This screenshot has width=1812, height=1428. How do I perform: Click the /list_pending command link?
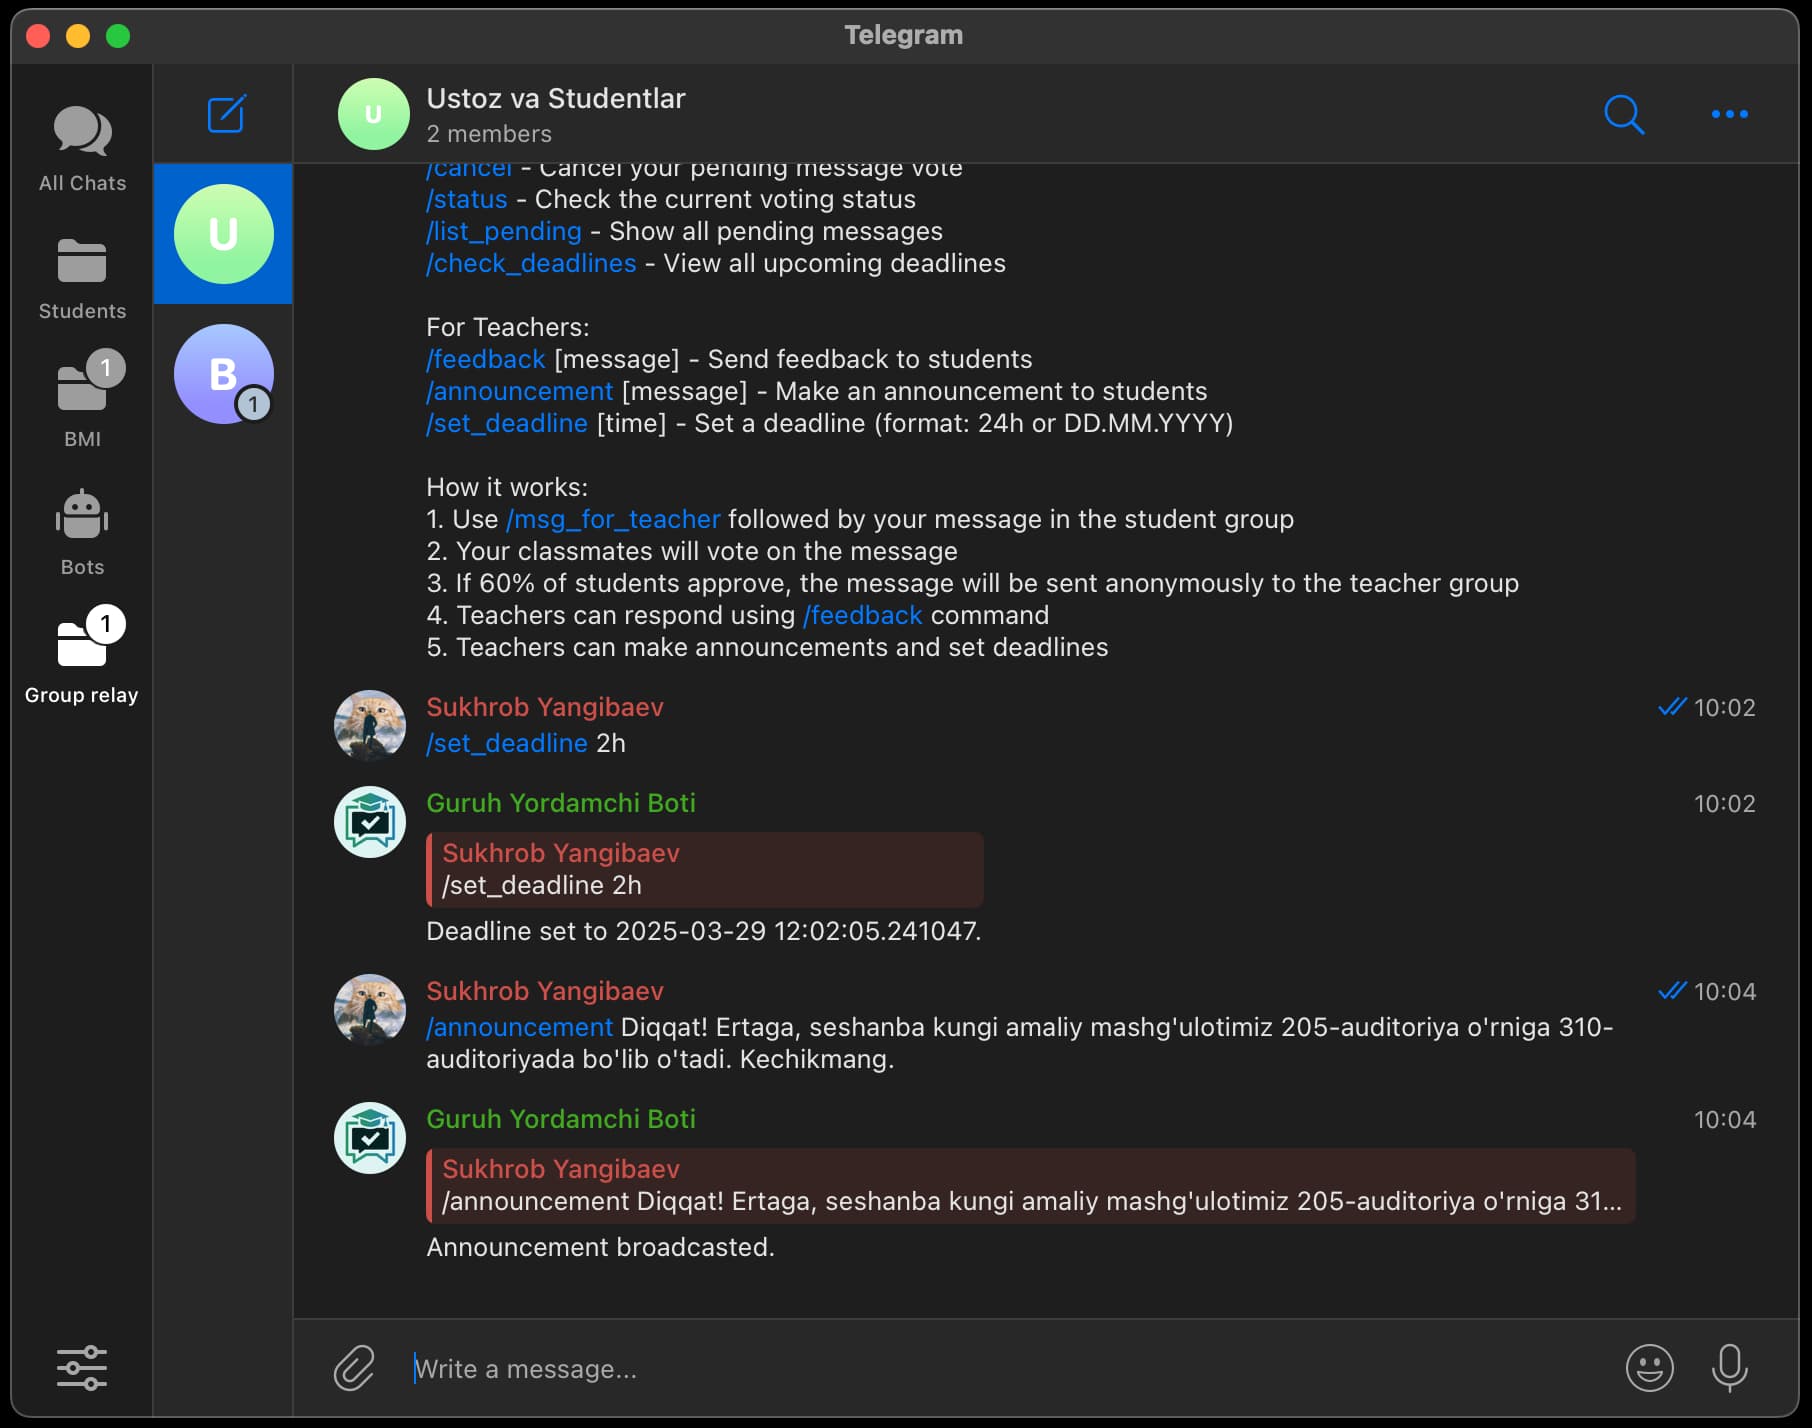coord(504,231)
